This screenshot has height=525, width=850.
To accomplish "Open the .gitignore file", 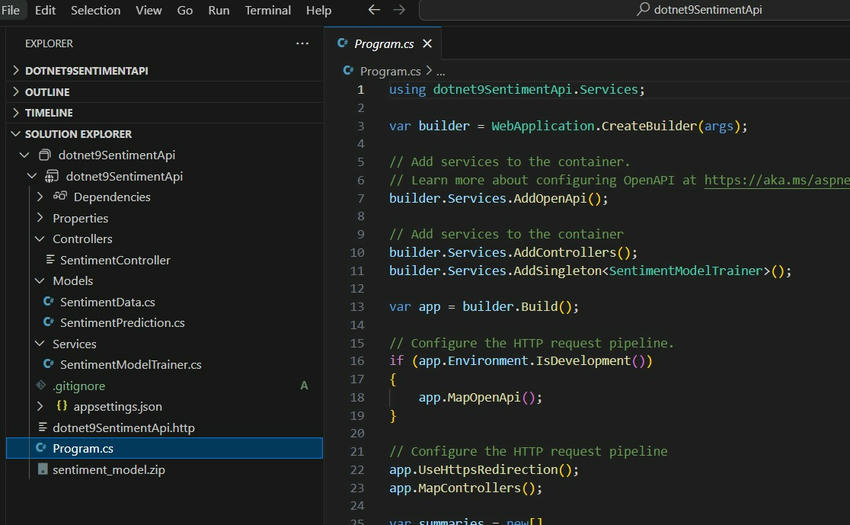I will [79, 386].
